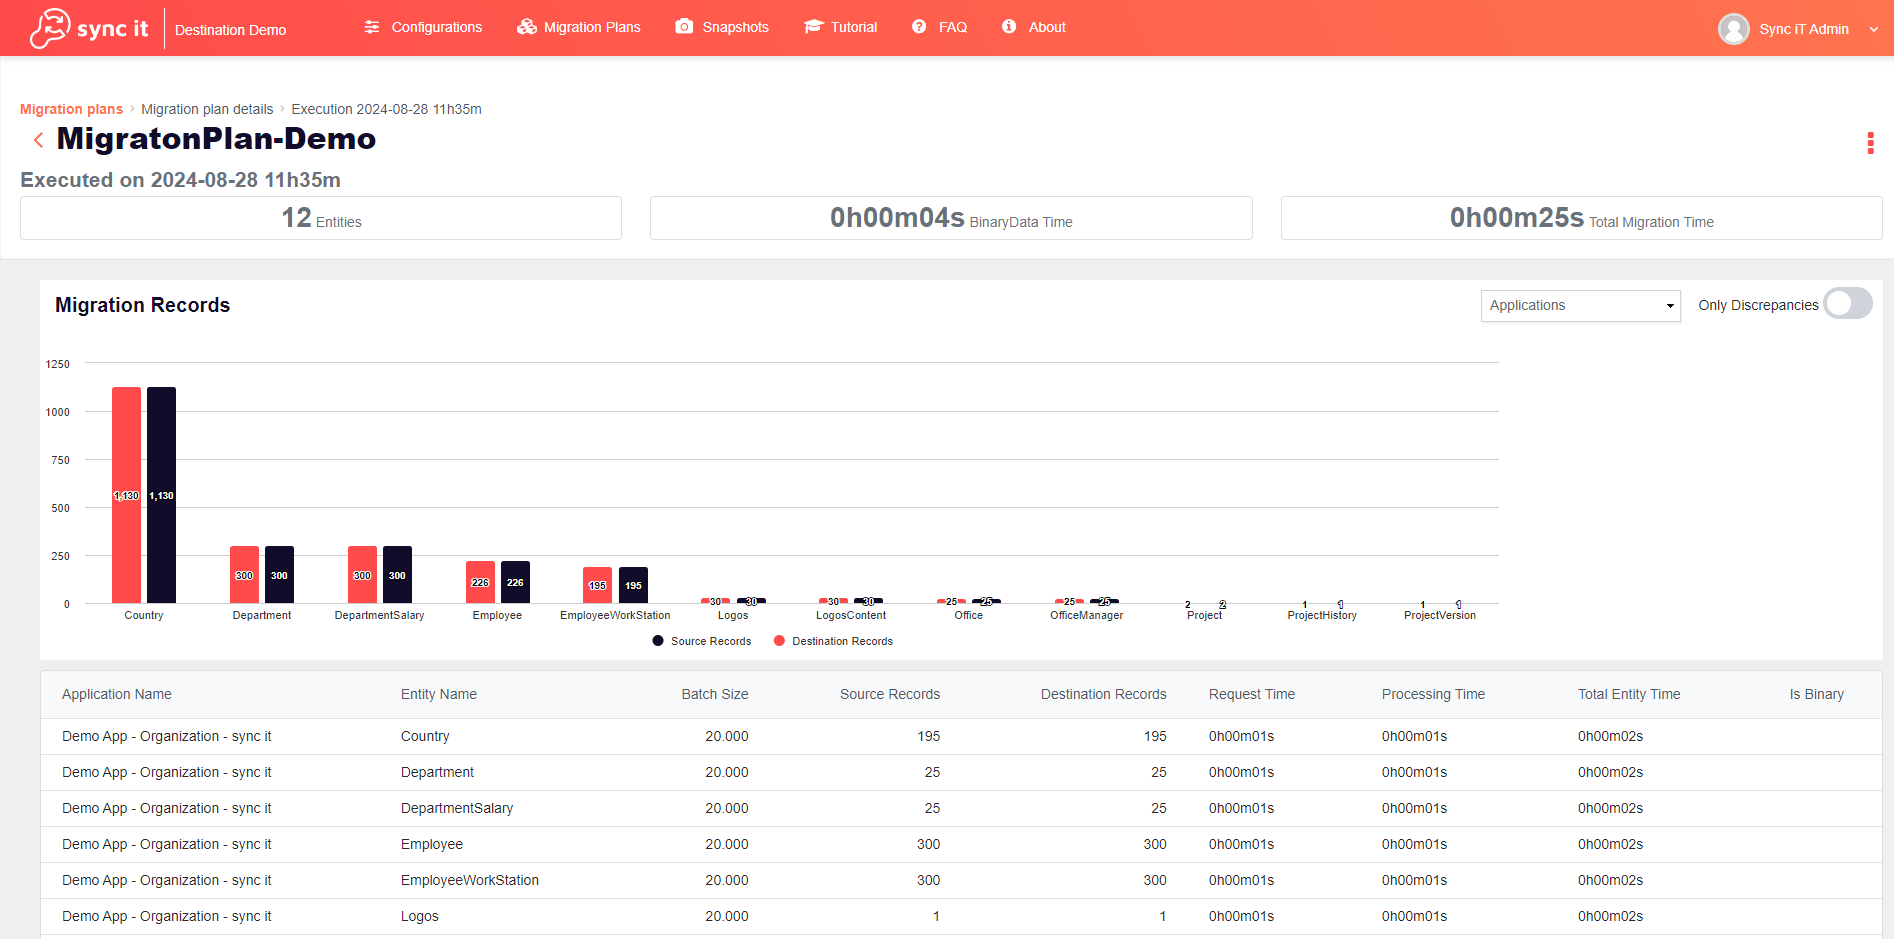Sort by Application Name column header
This screenshot has width=1894, height=939.
[x=117, y=694]
